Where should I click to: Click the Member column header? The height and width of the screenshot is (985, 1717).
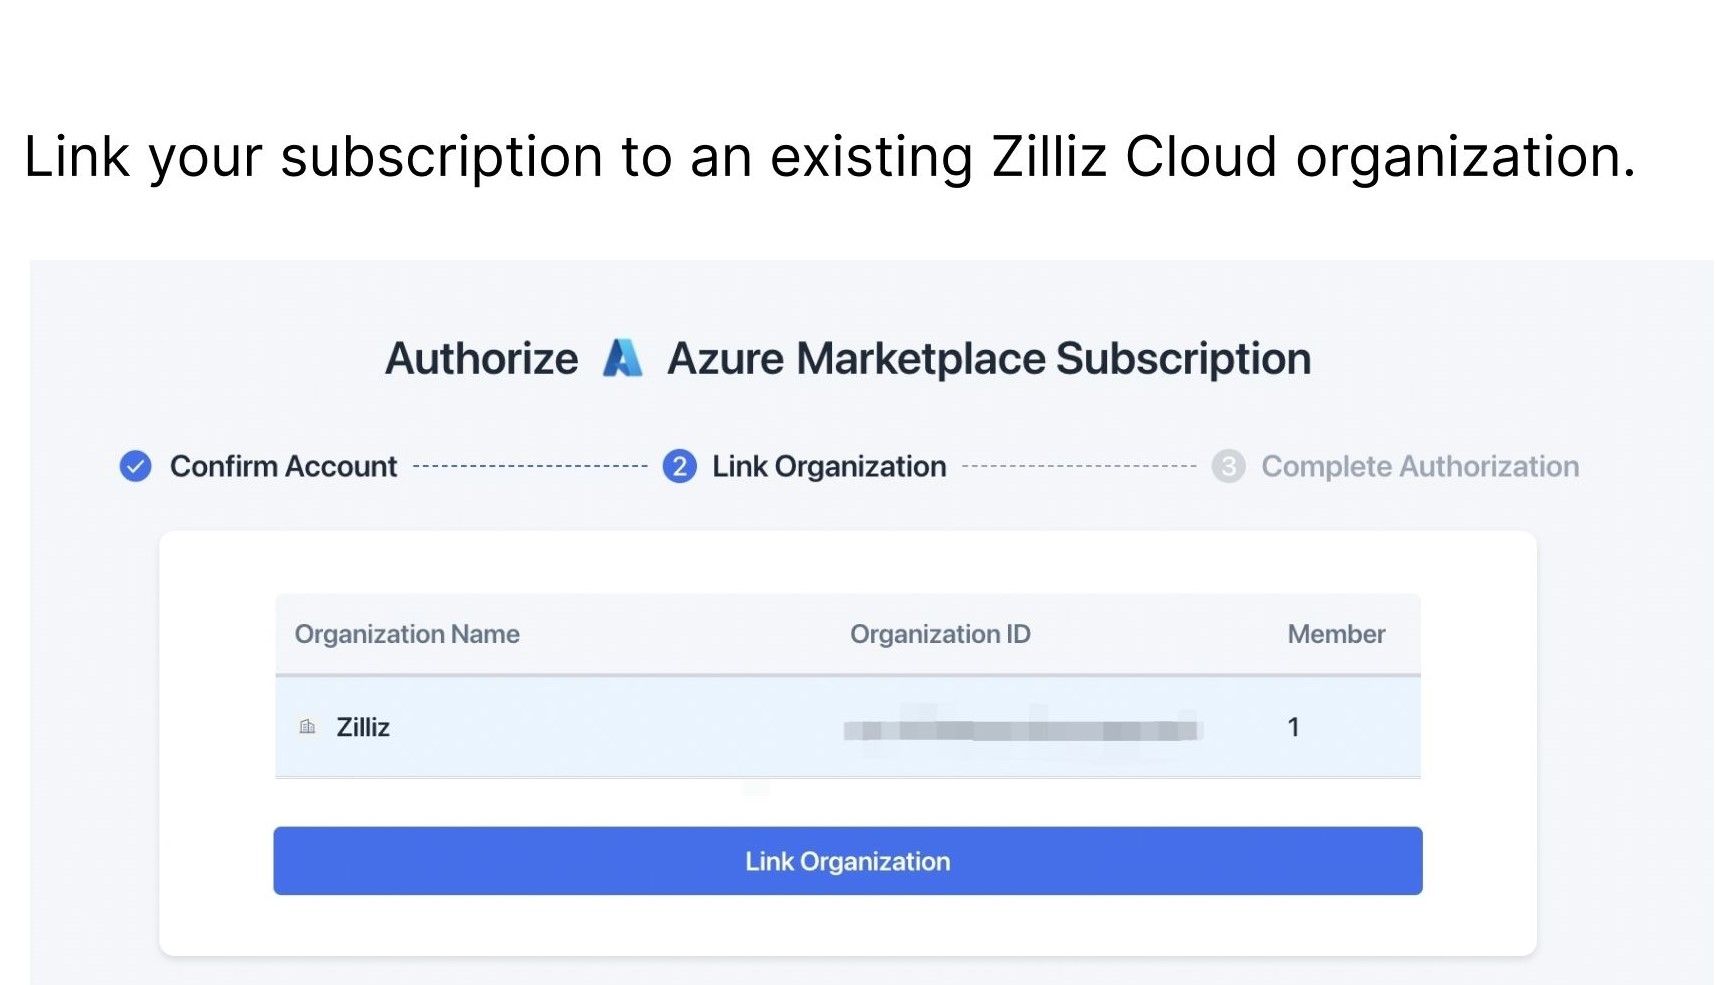point(1336,633)
